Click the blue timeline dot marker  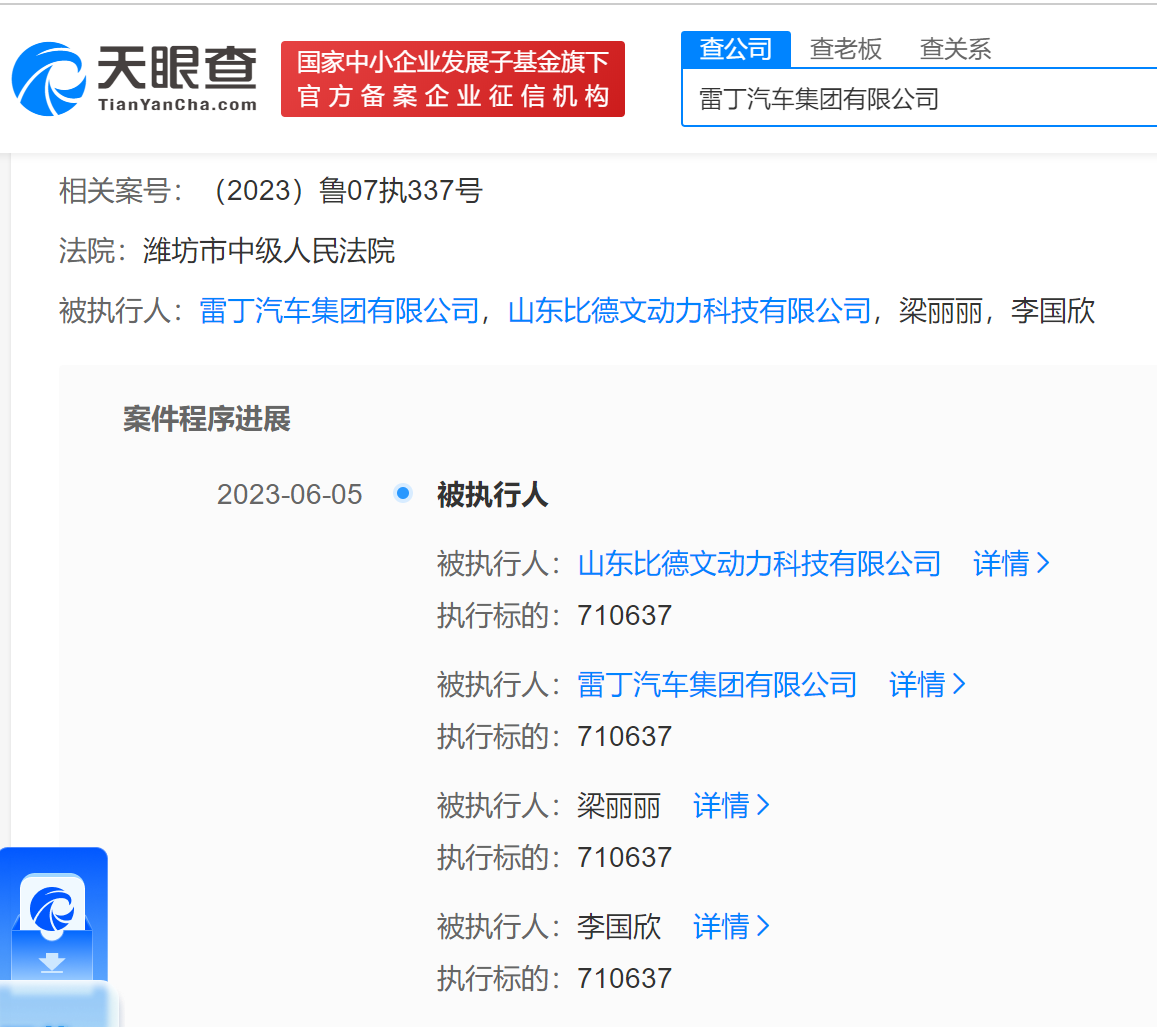(x=403, y=492)
